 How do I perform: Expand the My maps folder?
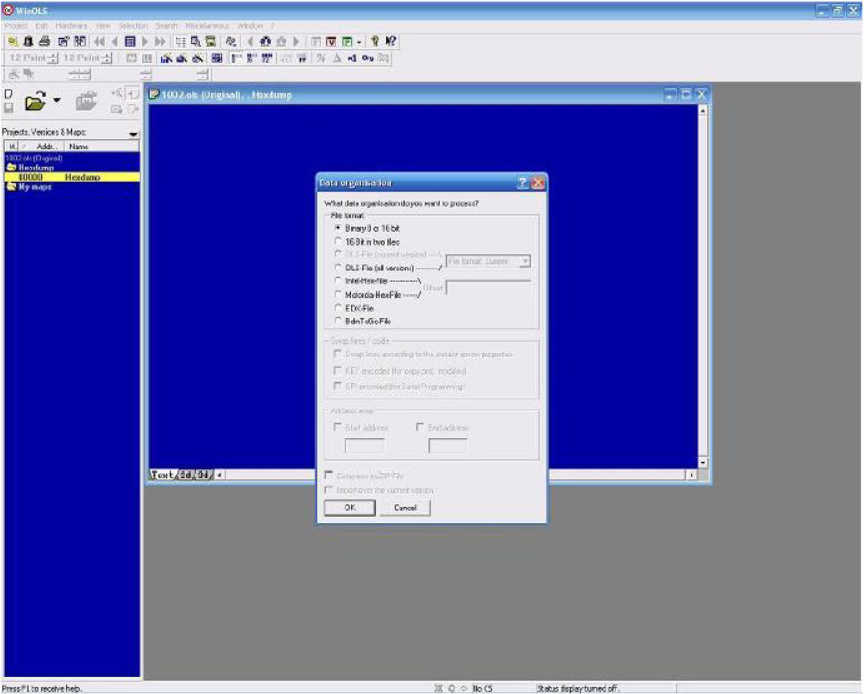pyautogui.click(x=11, y=187)
